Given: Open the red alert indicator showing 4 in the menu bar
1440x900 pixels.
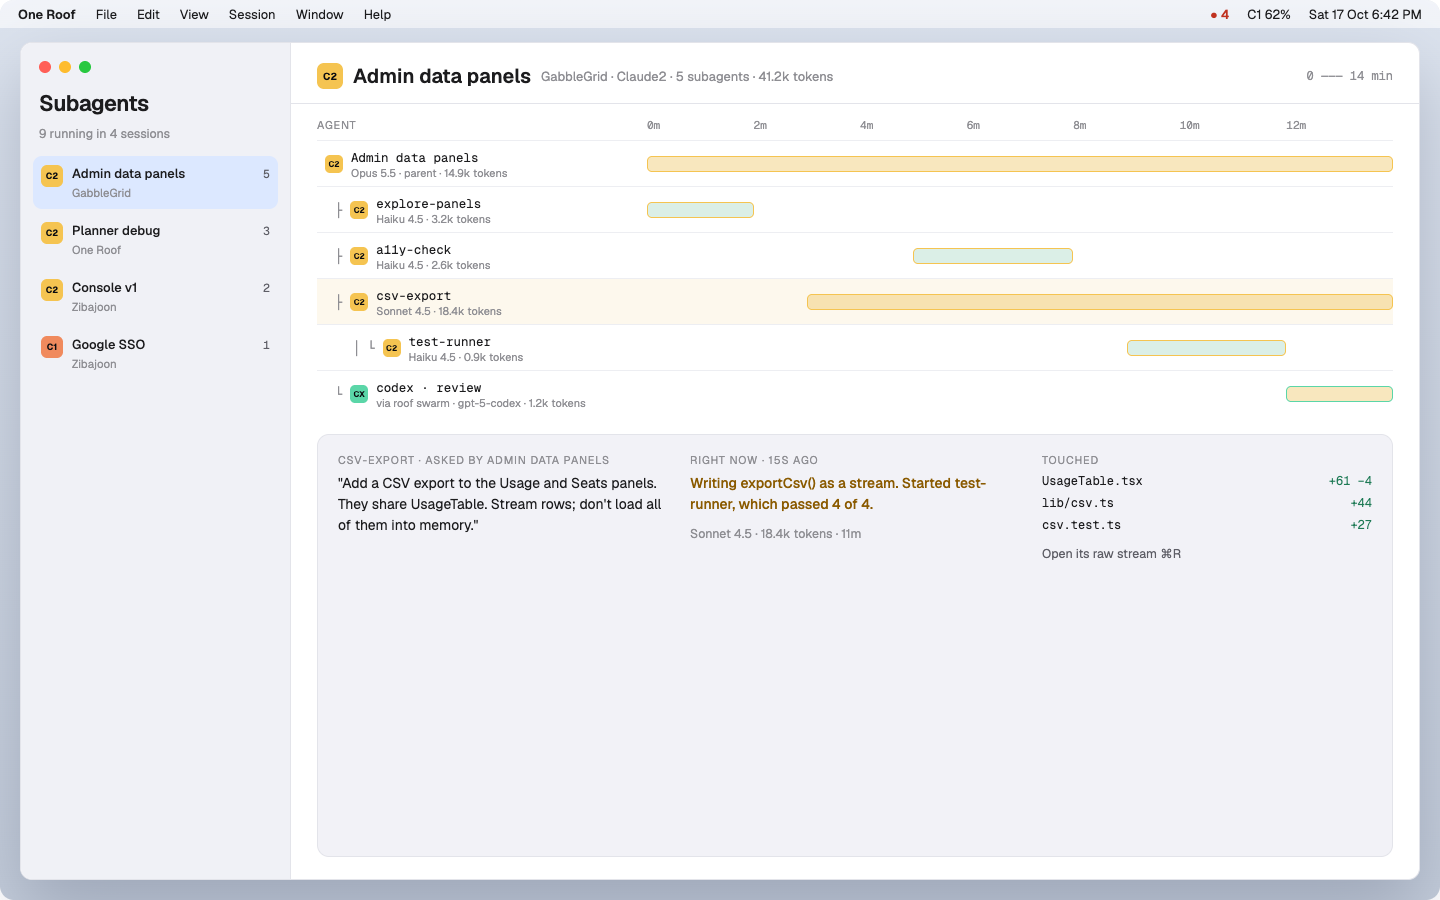Looking at the screenshot, I should pos(1220,14).
